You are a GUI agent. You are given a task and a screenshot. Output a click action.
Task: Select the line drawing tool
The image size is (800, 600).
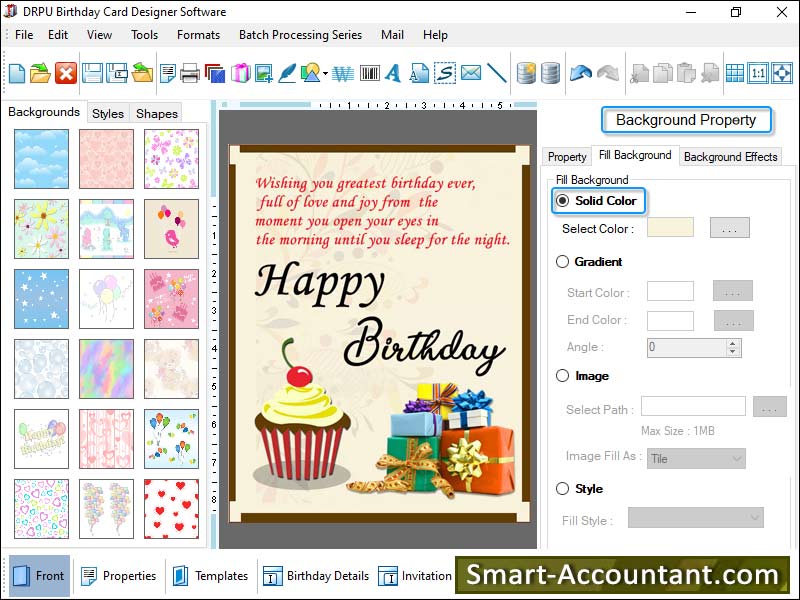(x=496, y=73)
